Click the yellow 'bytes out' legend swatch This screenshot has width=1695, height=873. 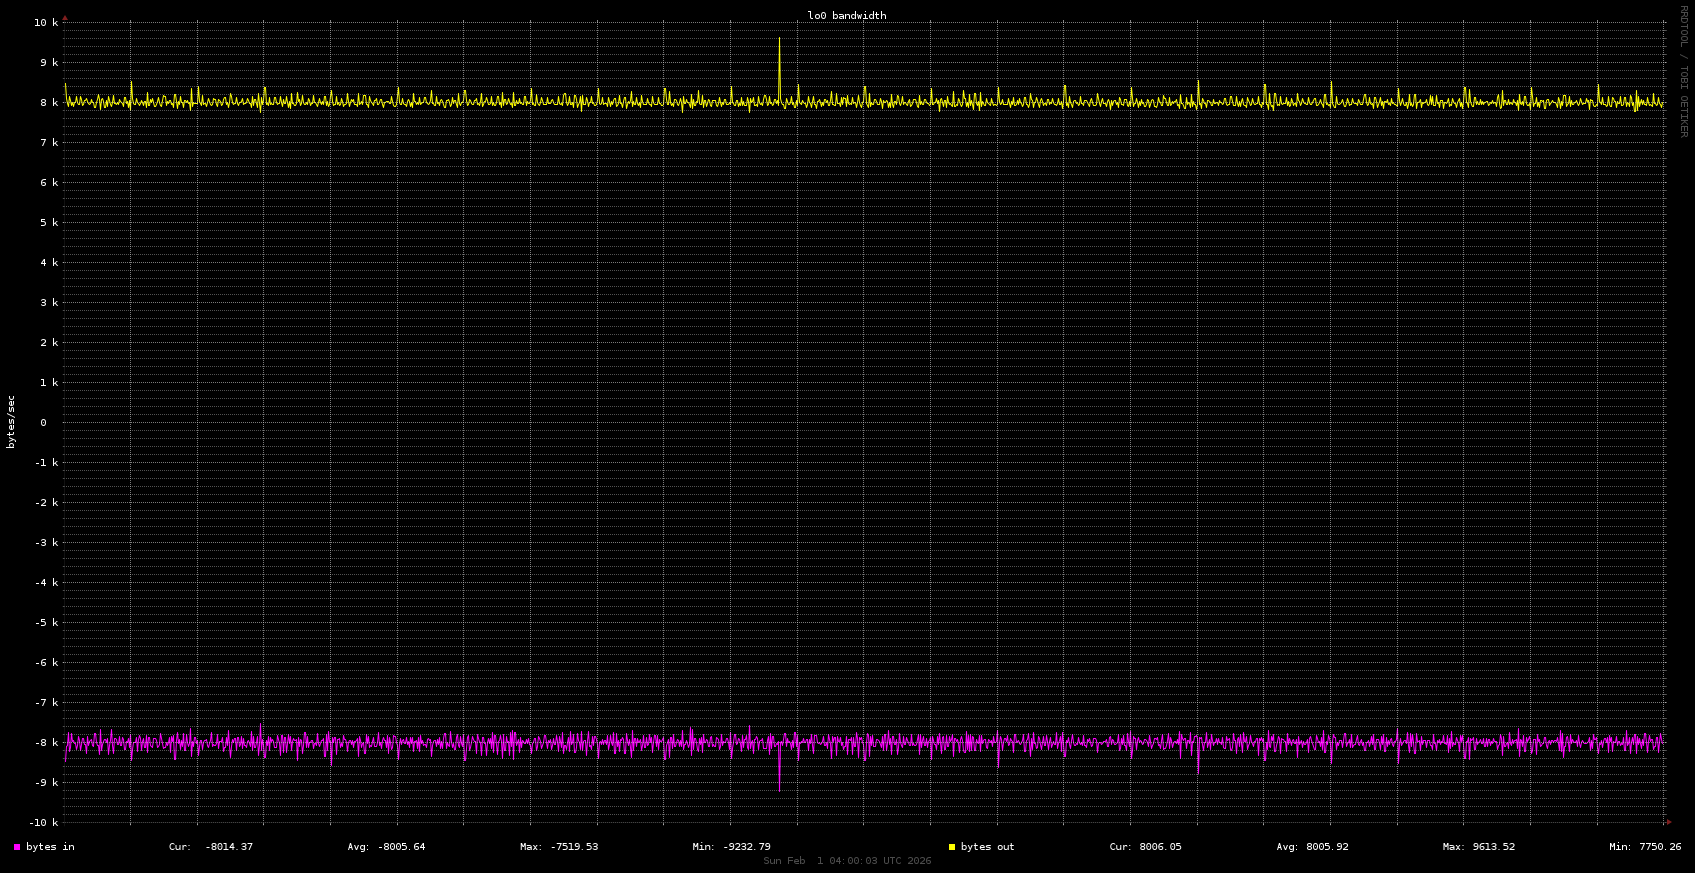pyautogui.click(x=952, y=847)
